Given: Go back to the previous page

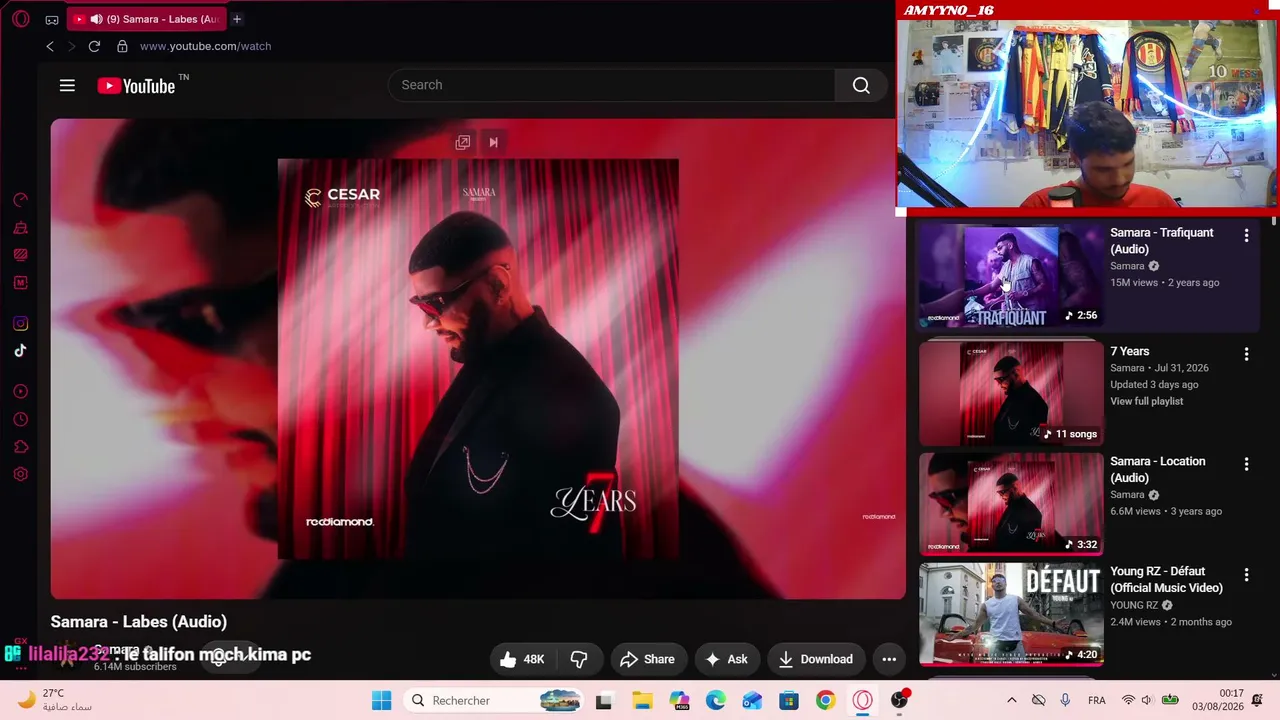Looking at the screenshot, I should coord(50,46).
